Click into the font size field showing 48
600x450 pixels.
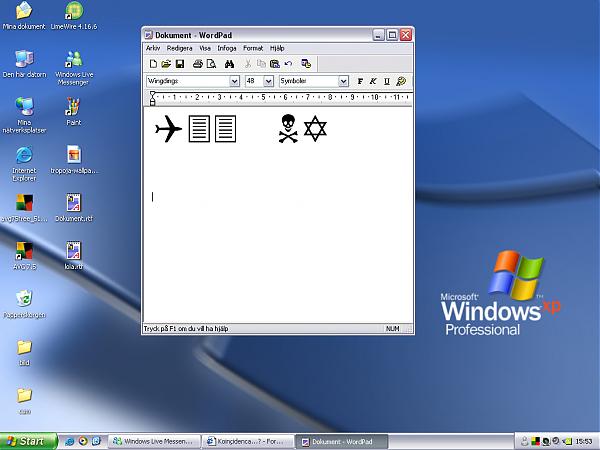point(254,81)
